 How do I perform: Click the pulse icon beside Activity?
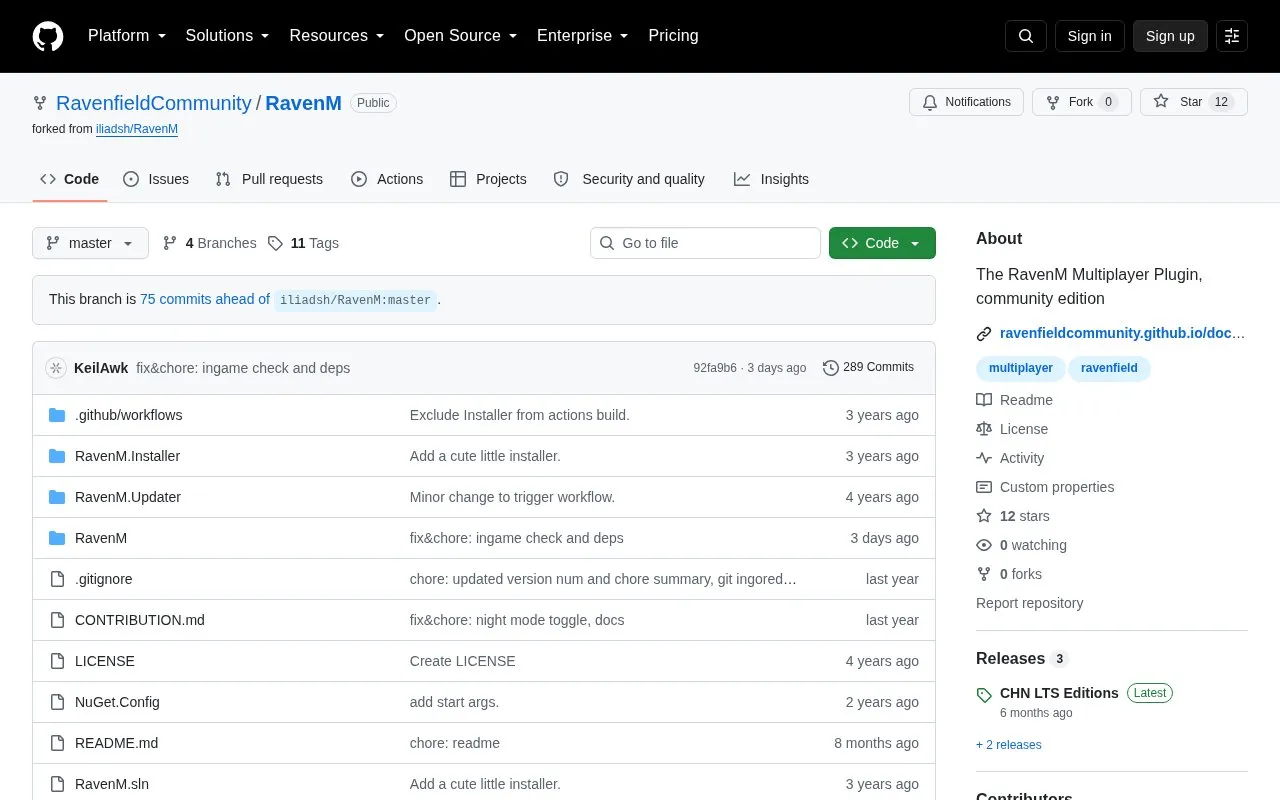point(984,458)
